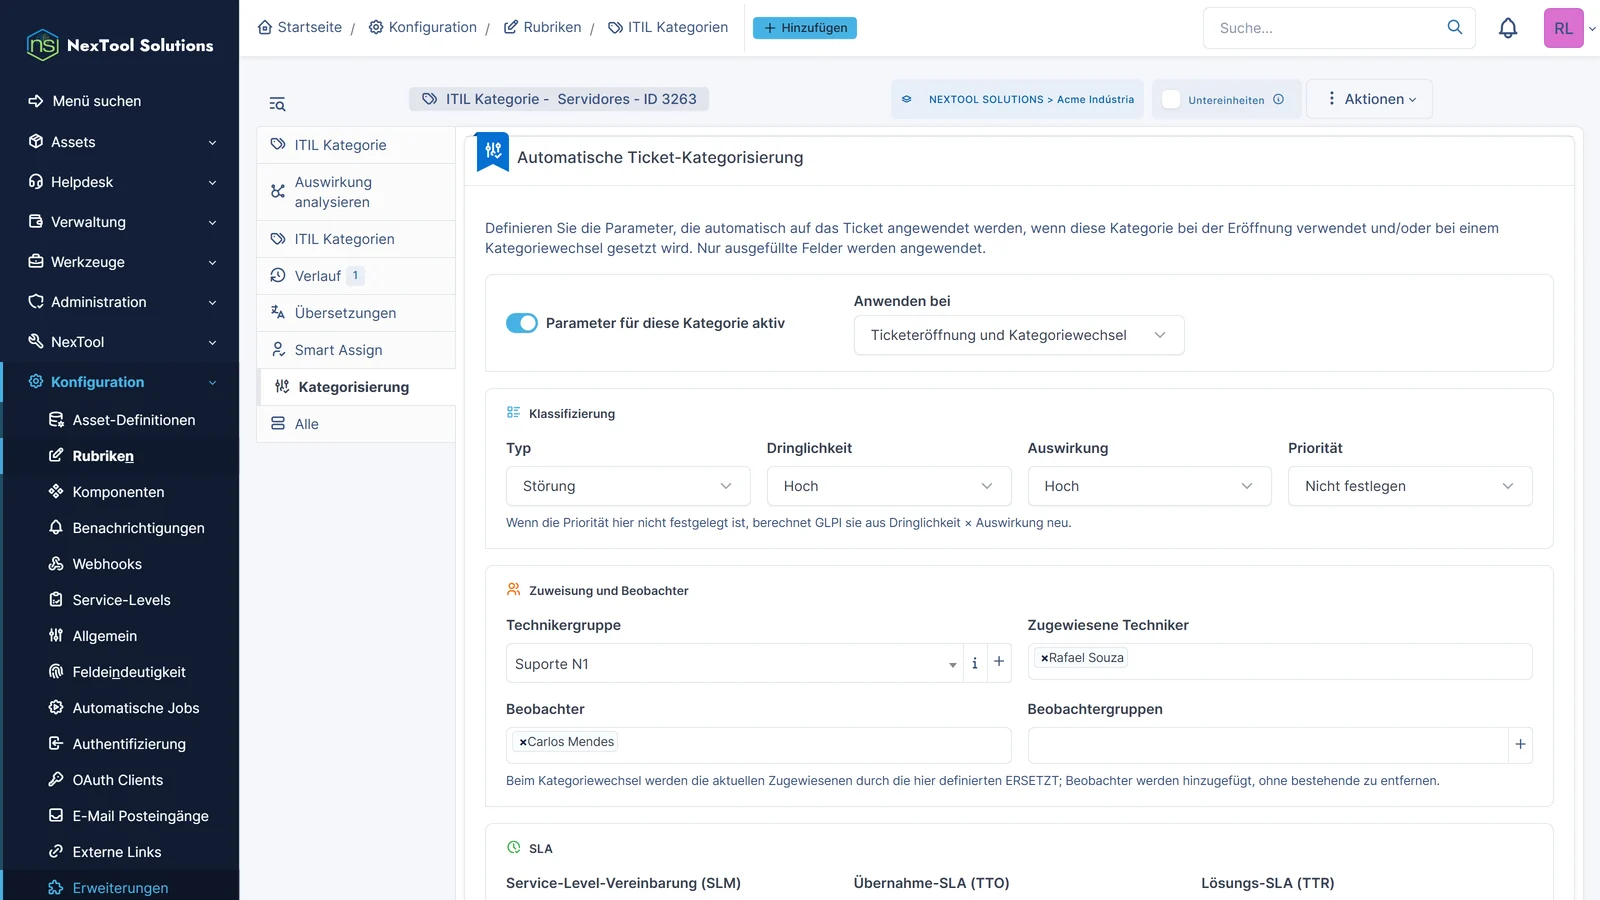Viewport: 1600px width, 900px height.
Task: Click the search magnifier icon
Action: point(1455,27)
